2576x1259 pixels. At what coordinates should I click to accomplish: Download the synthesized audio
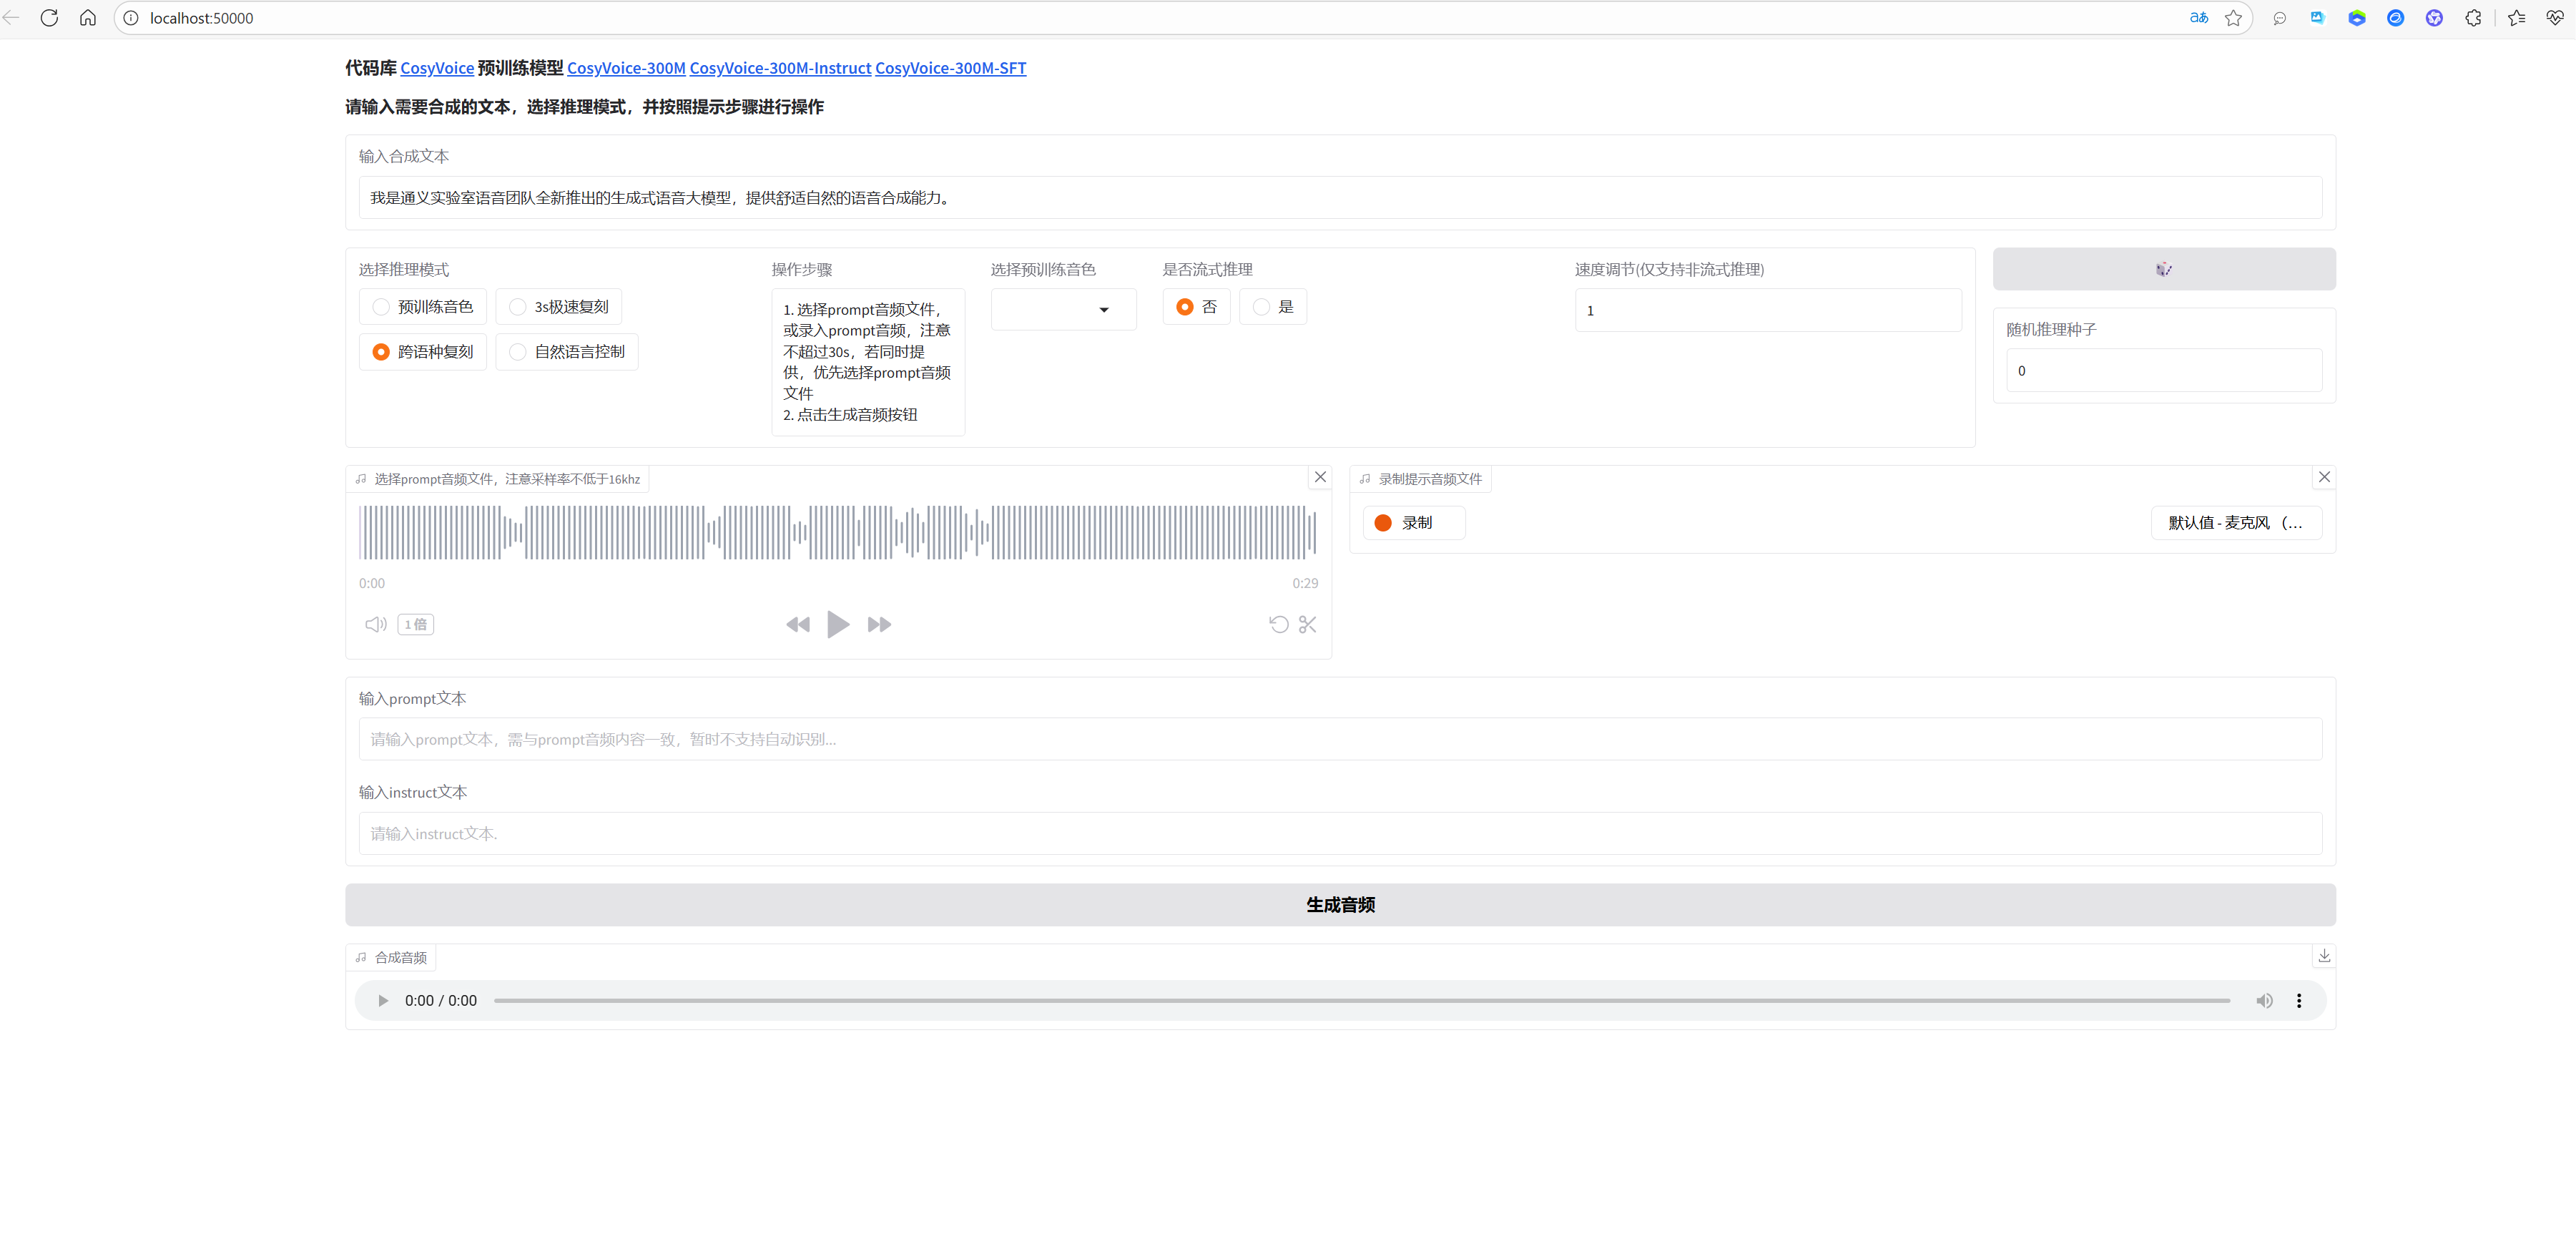pos(2324,955)
